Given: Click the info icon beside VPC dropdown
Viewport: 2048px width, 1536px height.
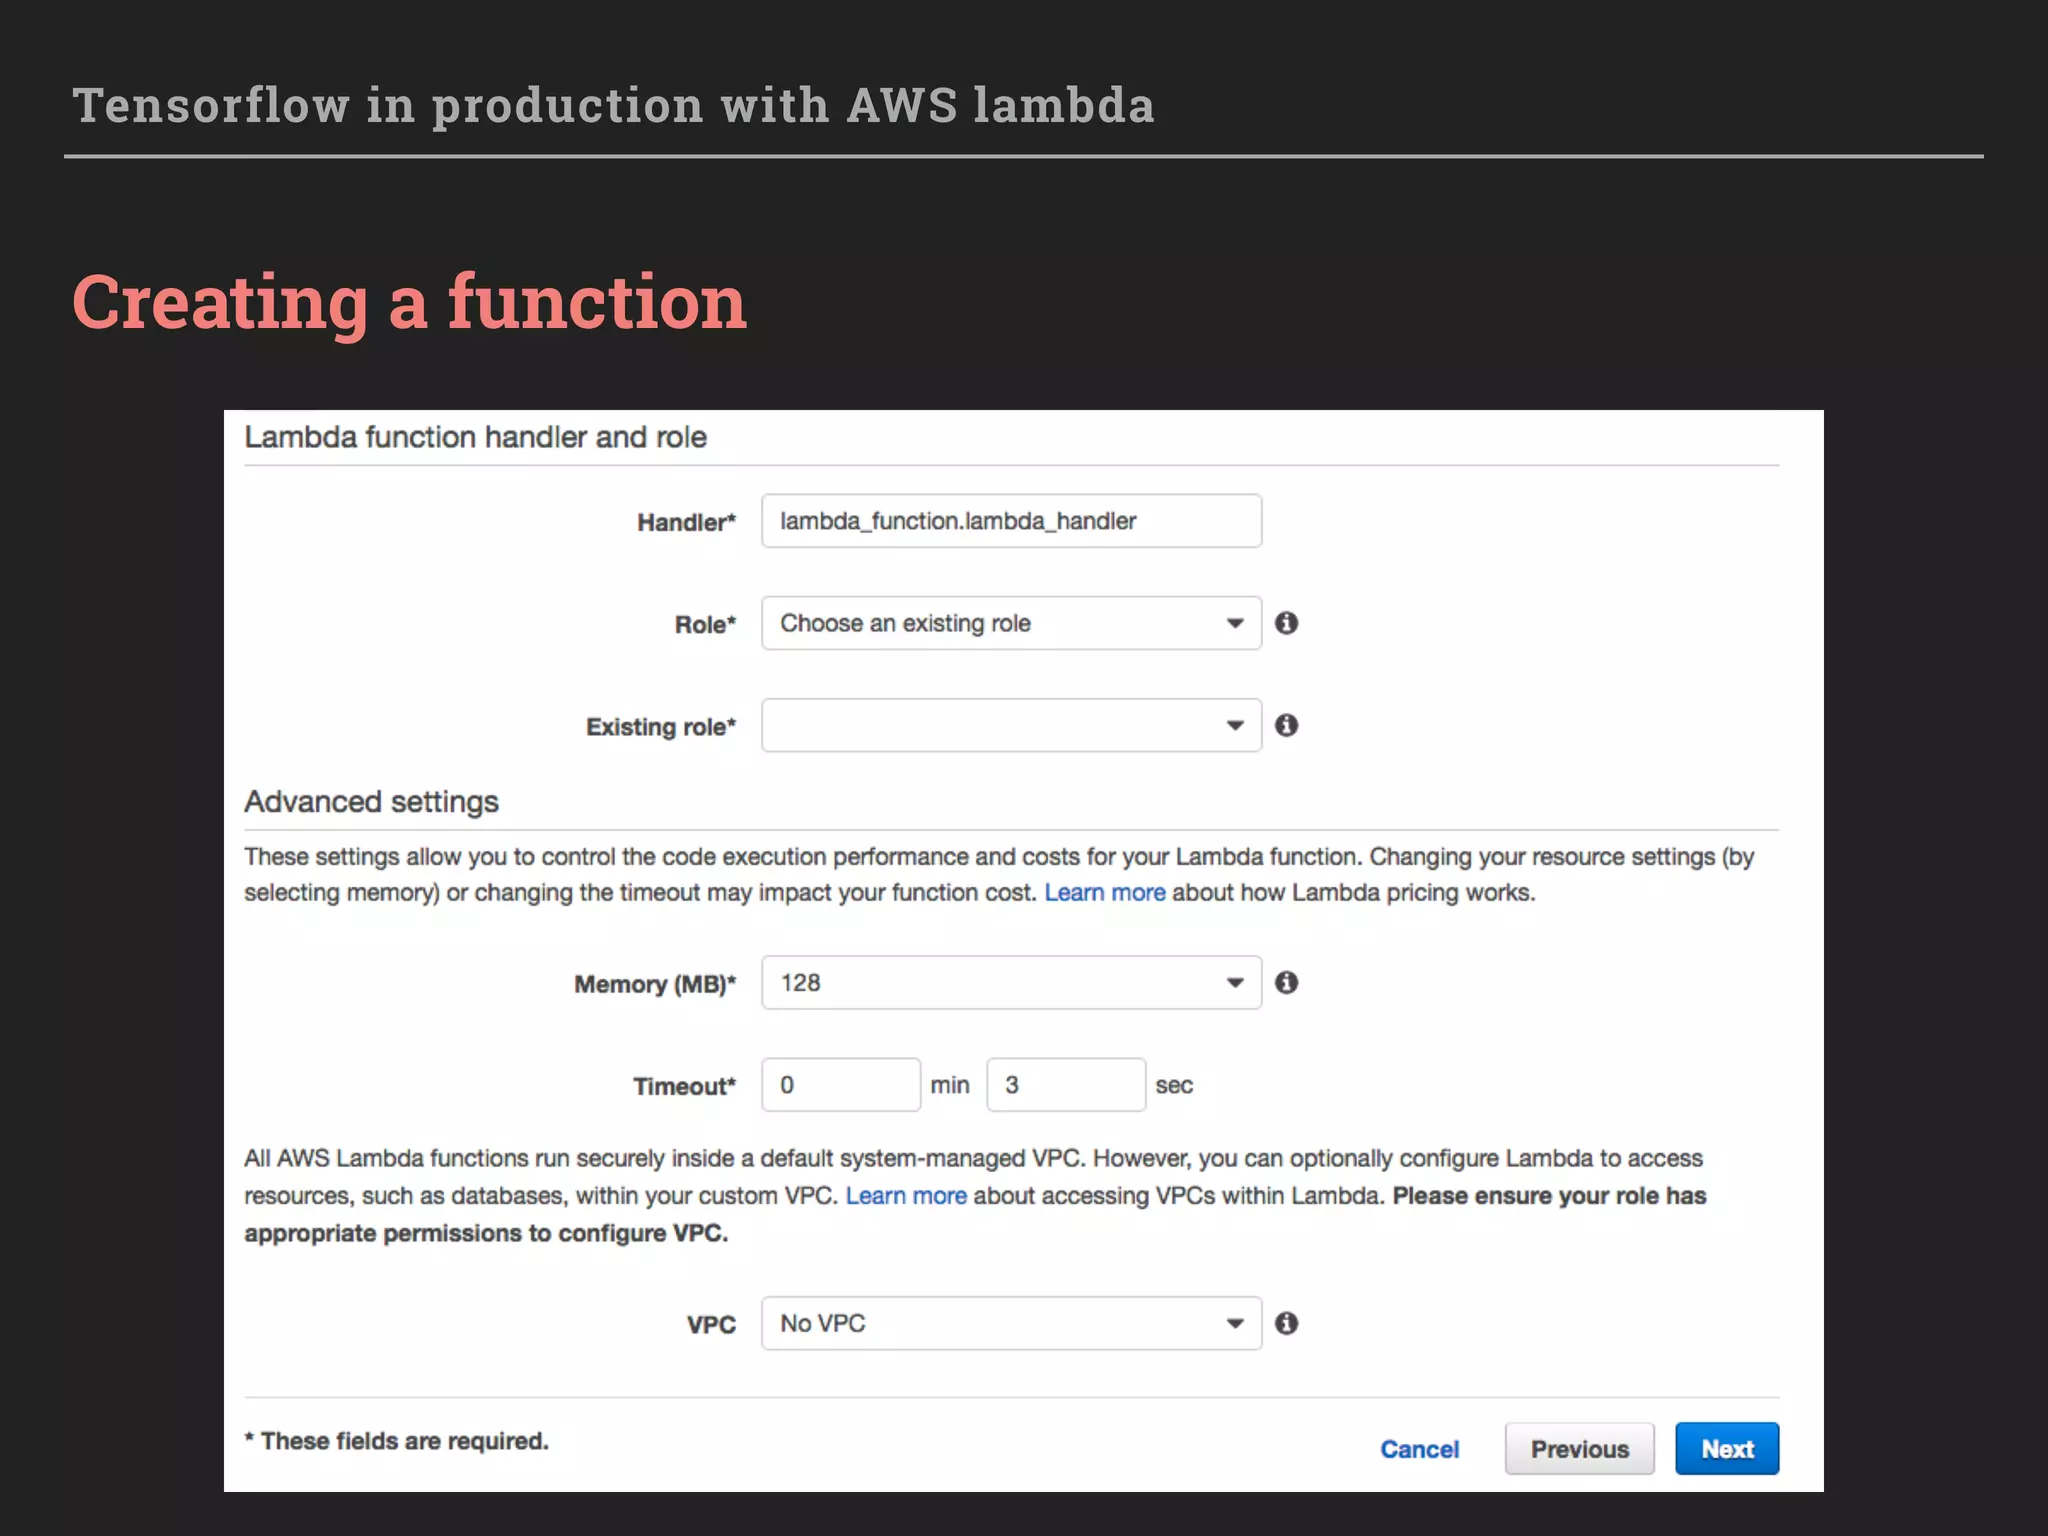Looking at the screenshot, I should click(x=1286, y=1323).
